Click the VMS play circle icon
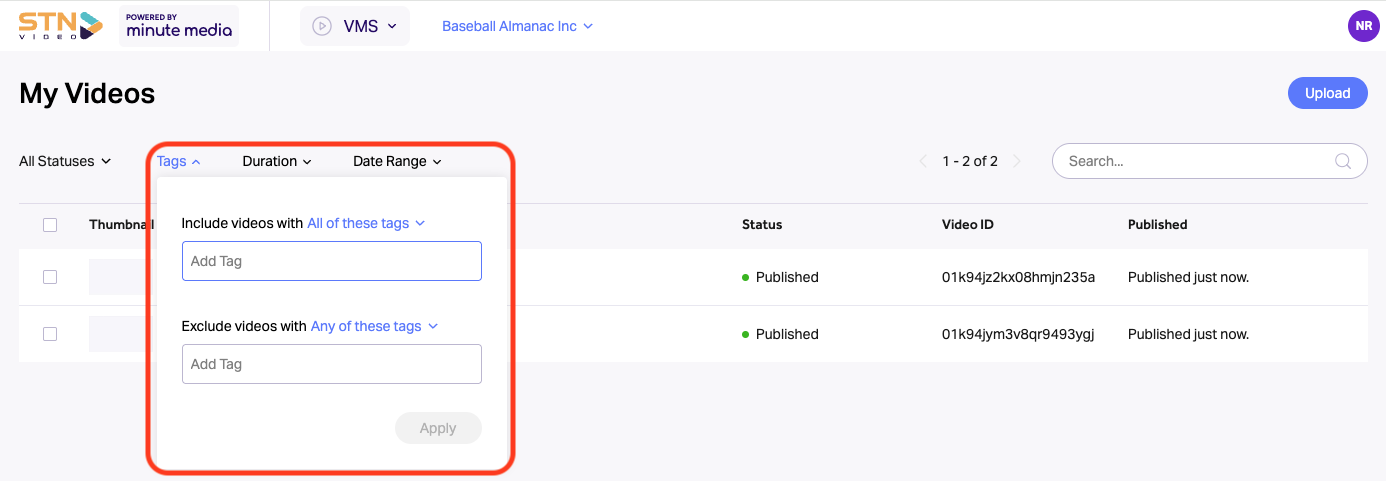The width and height of the screenshot is (1386, 481). click(322, 26)
